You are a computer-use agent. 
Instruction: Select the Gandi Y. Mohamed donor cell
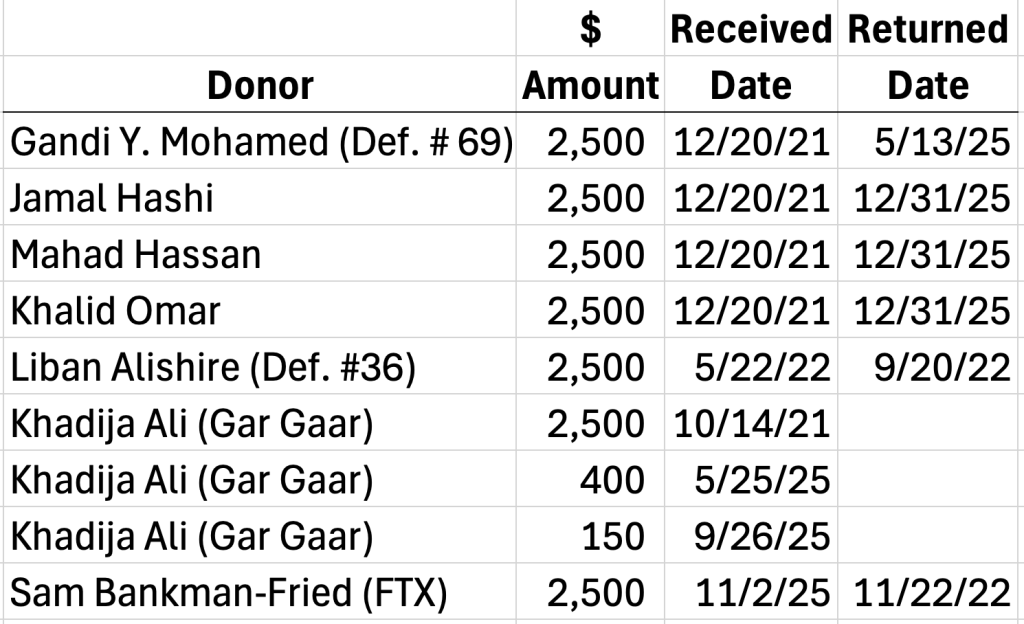(x=260, y=141)
